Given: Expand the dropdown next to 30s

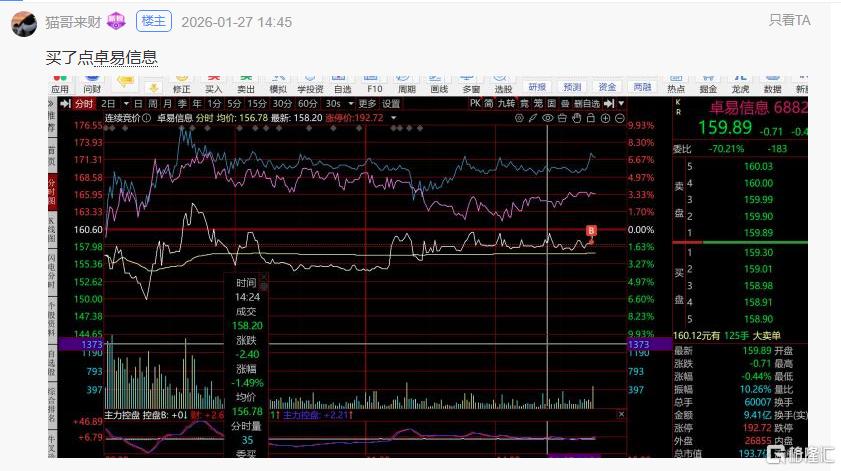Looking at the screenshot, I should click(351, 104).
